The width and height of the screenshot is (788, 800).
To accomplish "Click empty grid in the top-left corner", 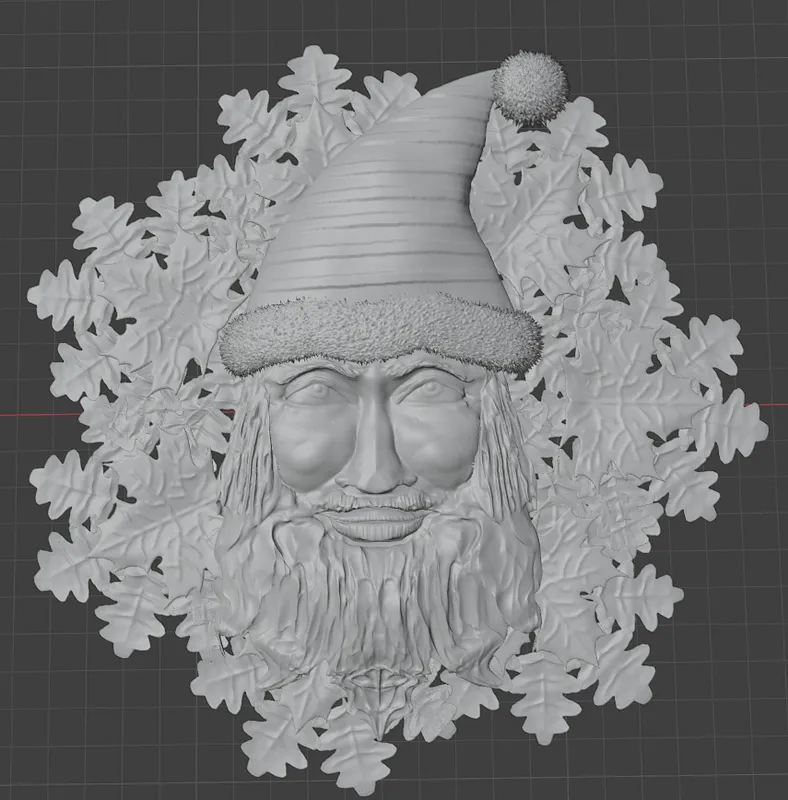I will (60, 60).
